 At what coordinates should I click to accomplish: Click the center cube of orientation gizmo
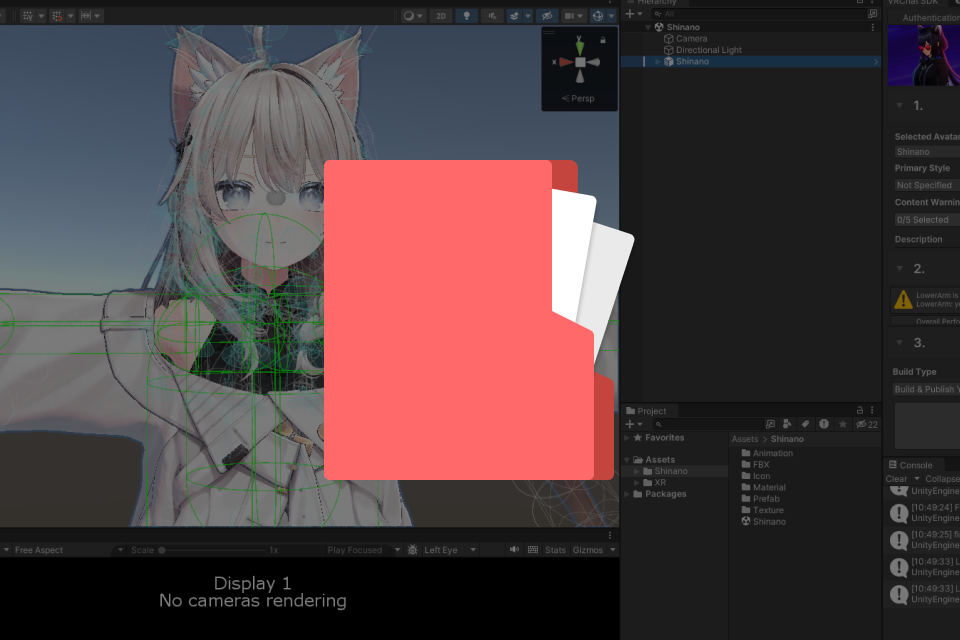pos(580,62)
